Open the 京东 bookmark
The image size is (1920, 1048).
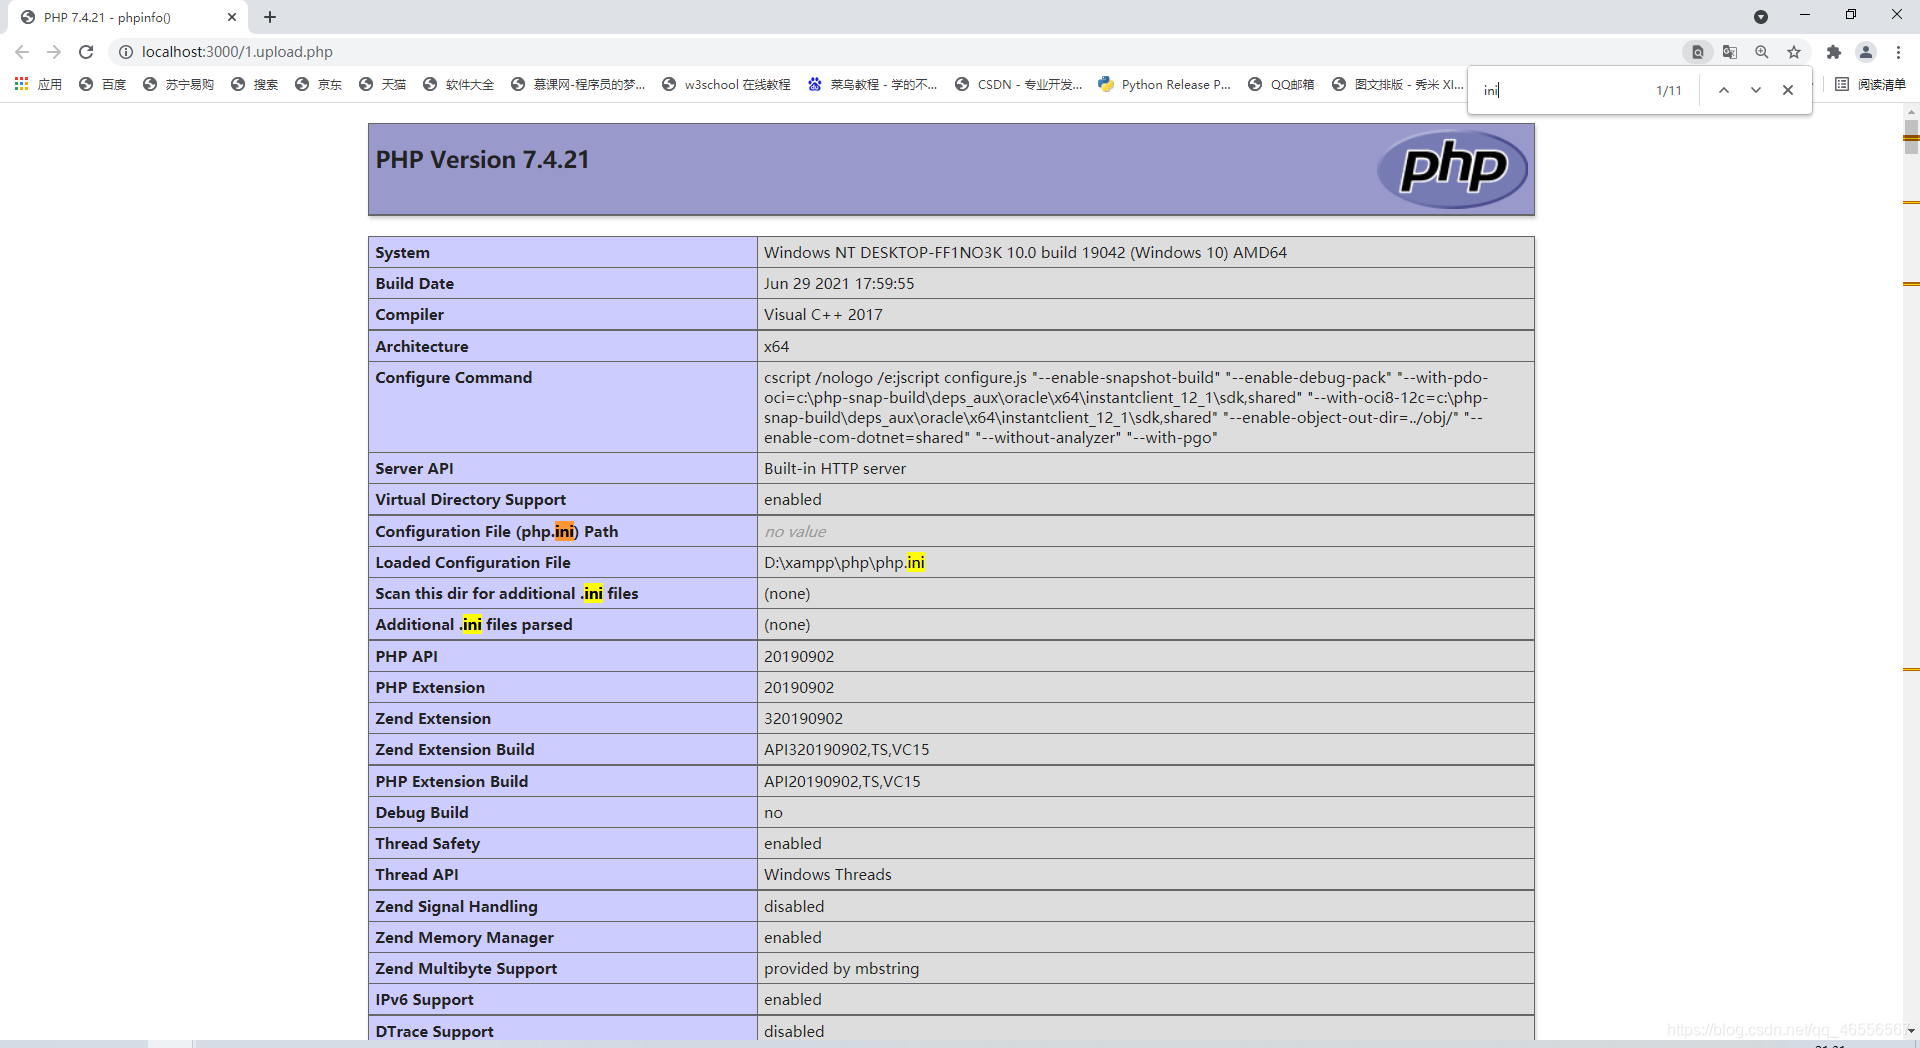click(318, 84)
